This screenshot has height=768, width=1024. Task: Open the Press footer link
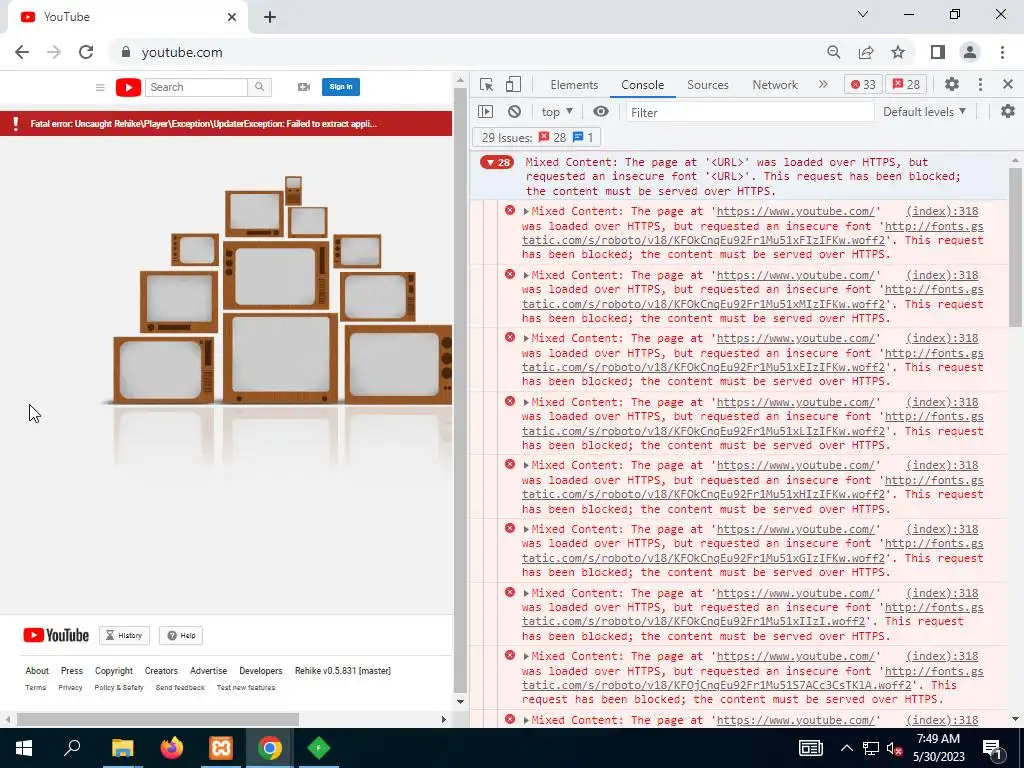72,671
